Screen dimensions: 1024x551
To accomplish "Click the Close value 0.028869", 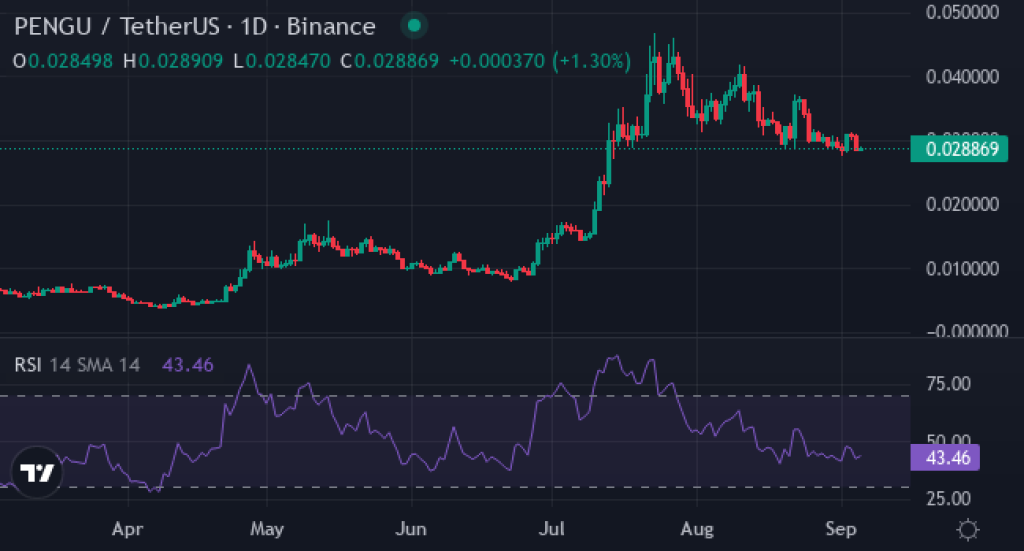I will 396,61.
